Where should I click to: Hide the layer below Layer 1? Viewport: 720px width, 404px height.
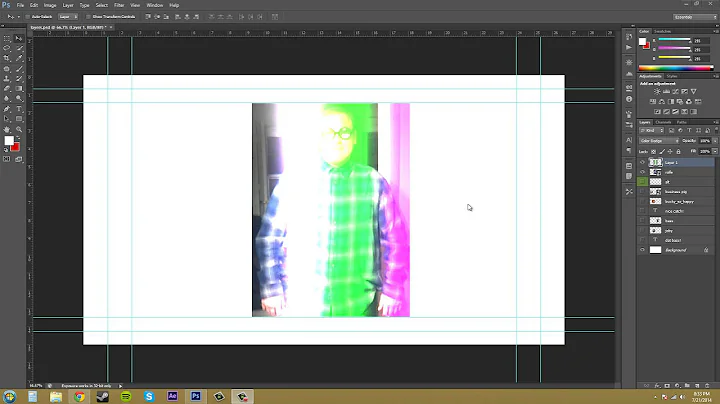(642, 172)
